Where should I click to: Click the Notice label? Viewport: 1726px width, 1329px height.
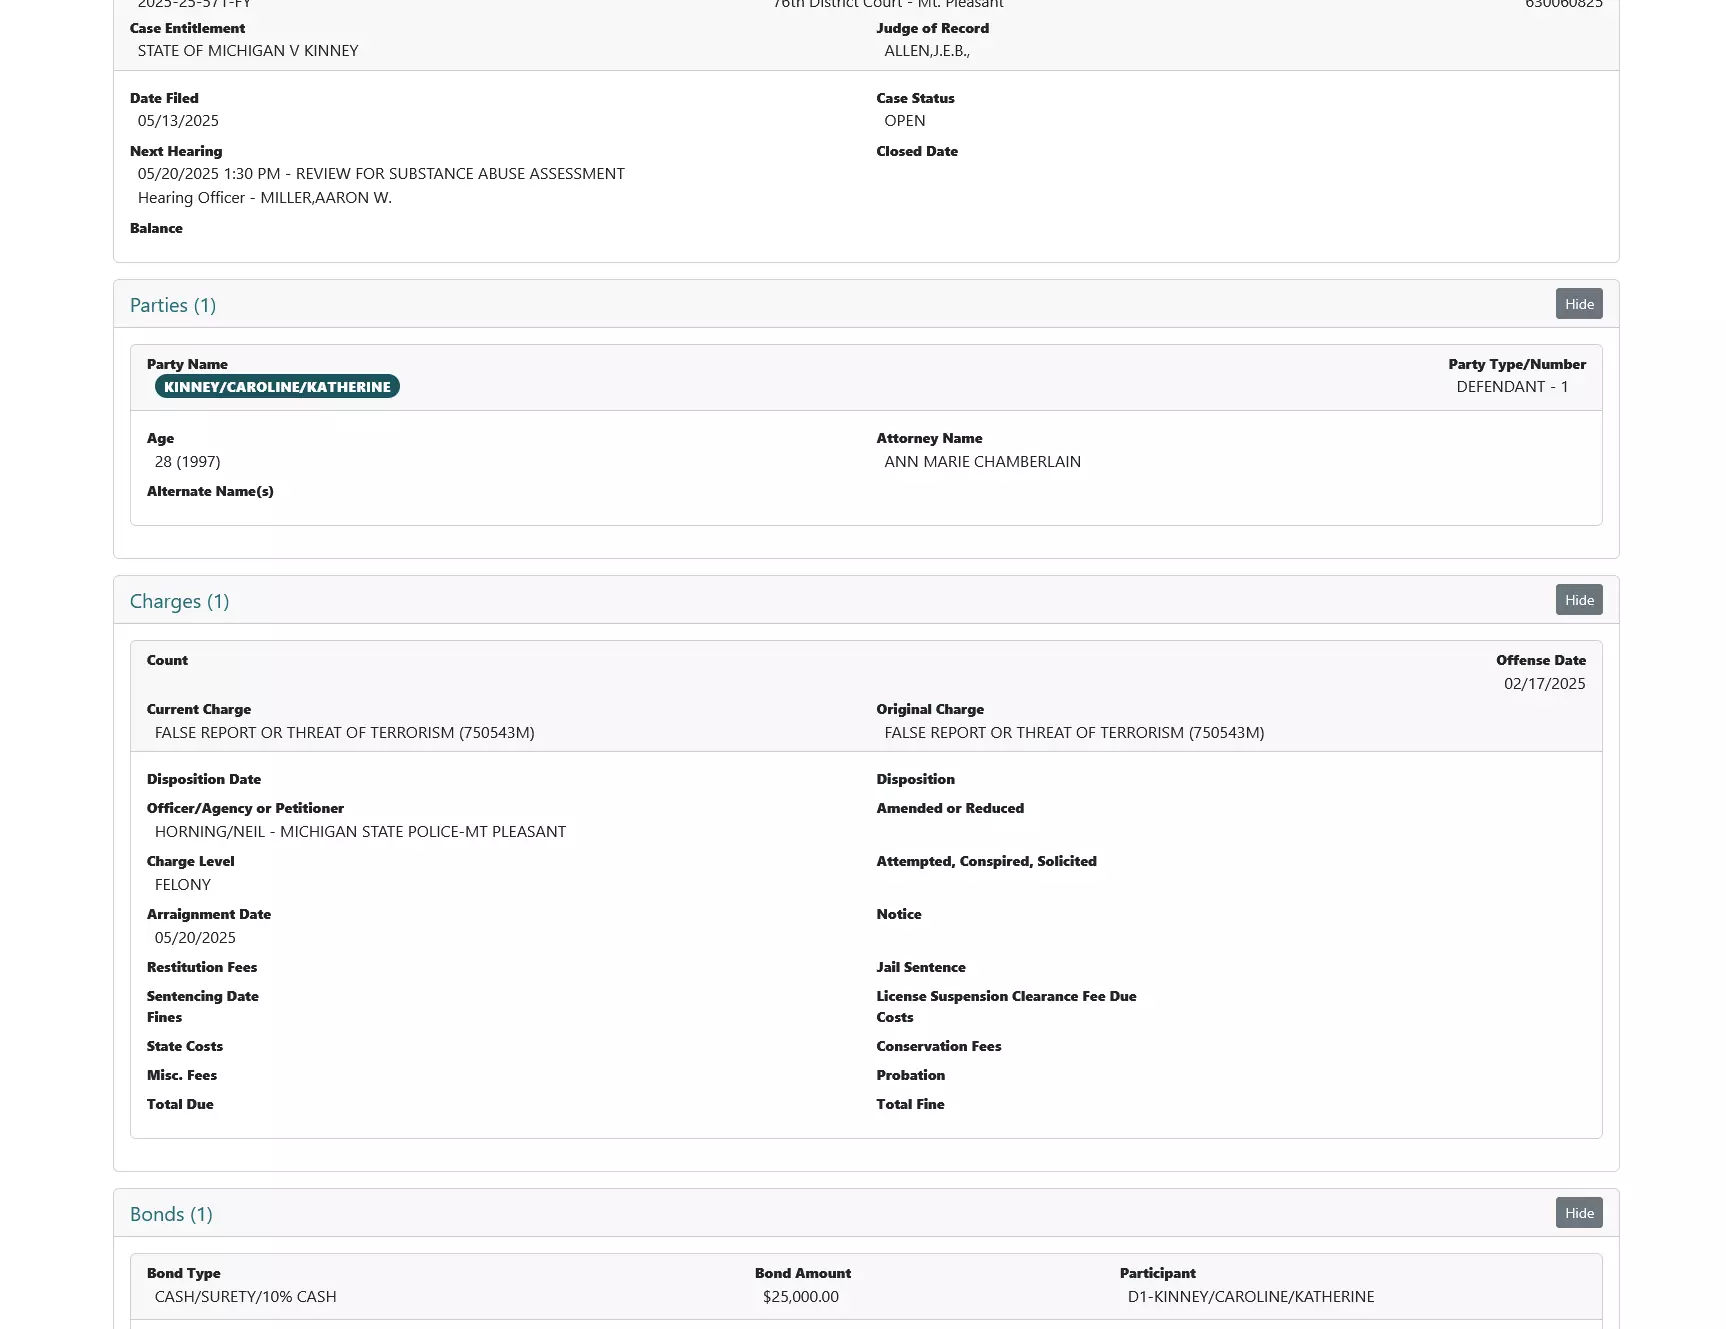899,914
